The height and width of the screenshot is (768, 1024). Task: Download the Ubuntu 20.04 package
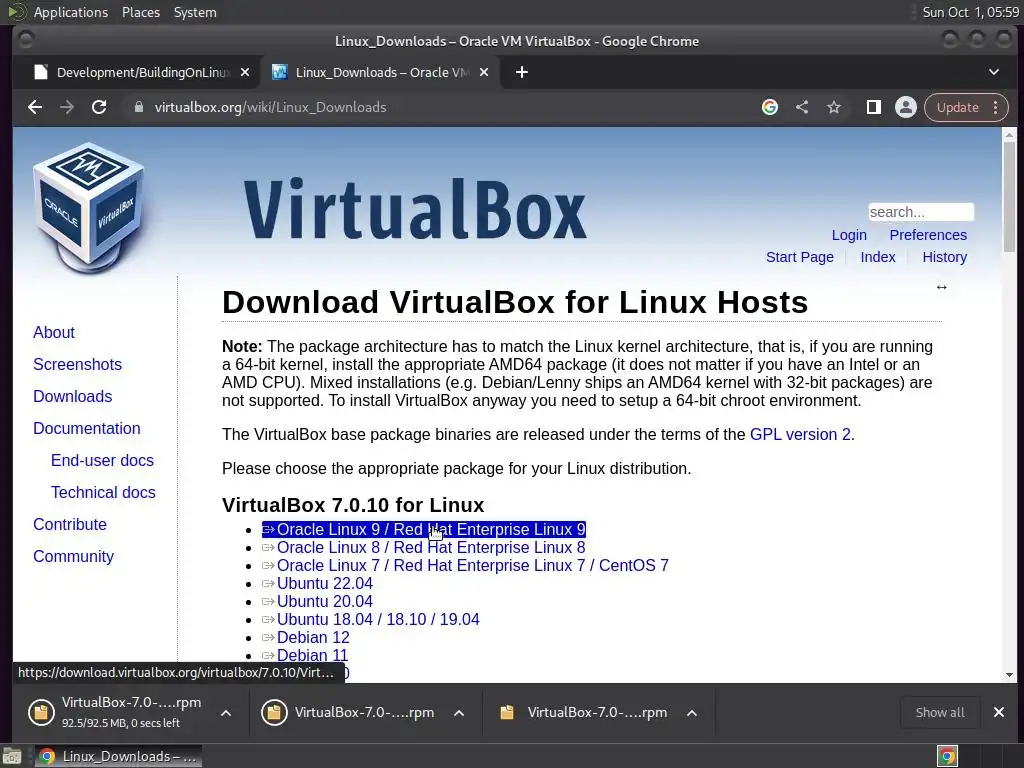317,601
